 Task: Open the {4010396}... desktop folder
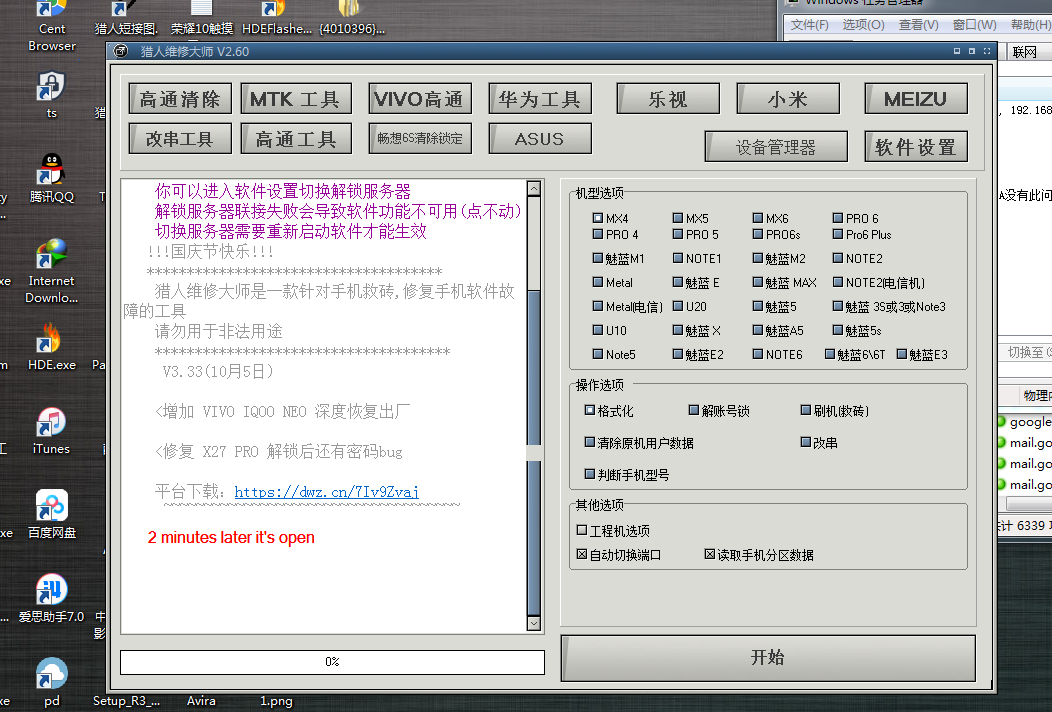(352, 19)
